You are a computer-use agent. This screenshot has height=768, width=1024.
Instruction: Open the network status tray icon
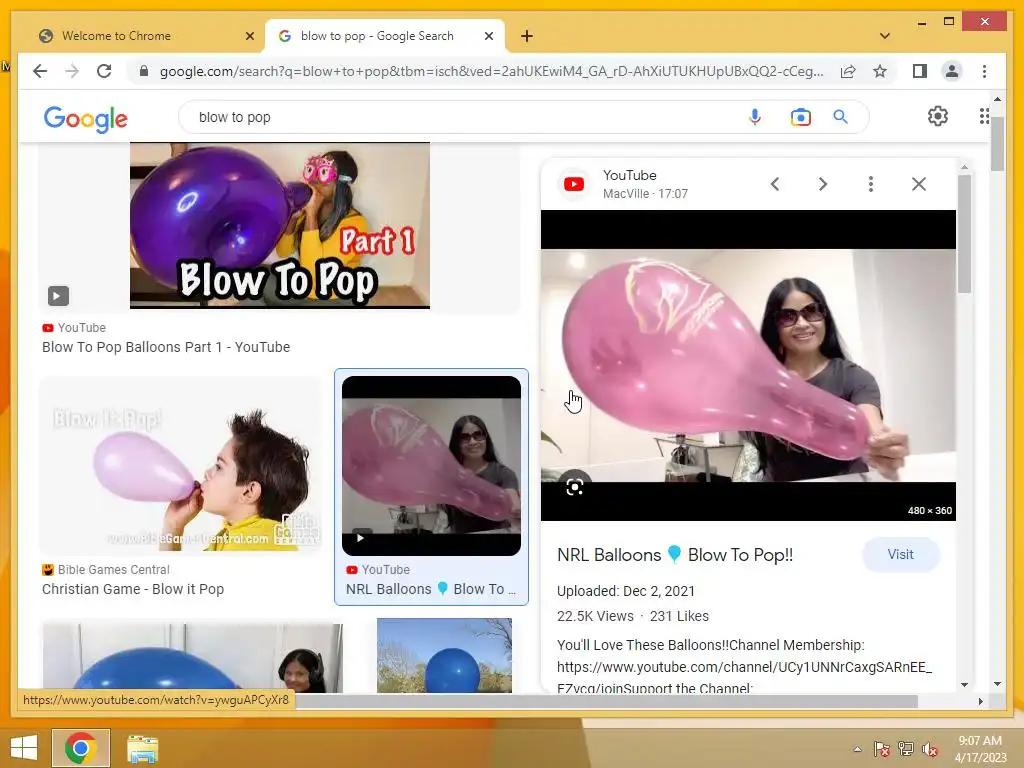pos(906,749)
